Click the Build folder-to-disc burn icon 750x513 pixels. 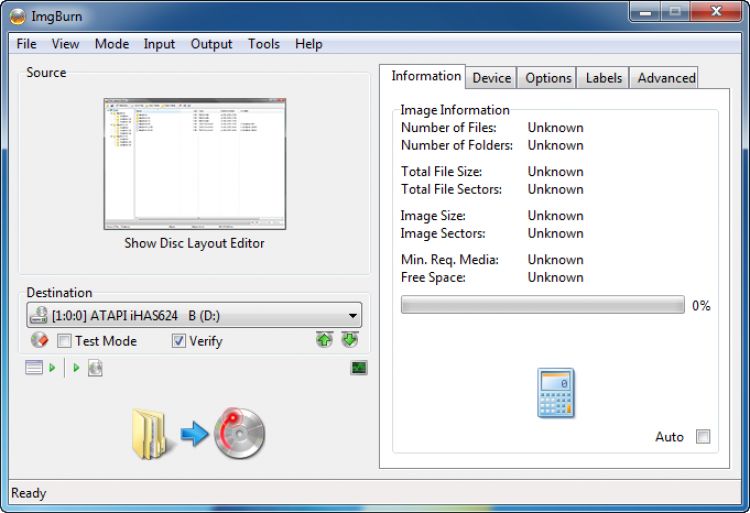(x=197, y=432)
